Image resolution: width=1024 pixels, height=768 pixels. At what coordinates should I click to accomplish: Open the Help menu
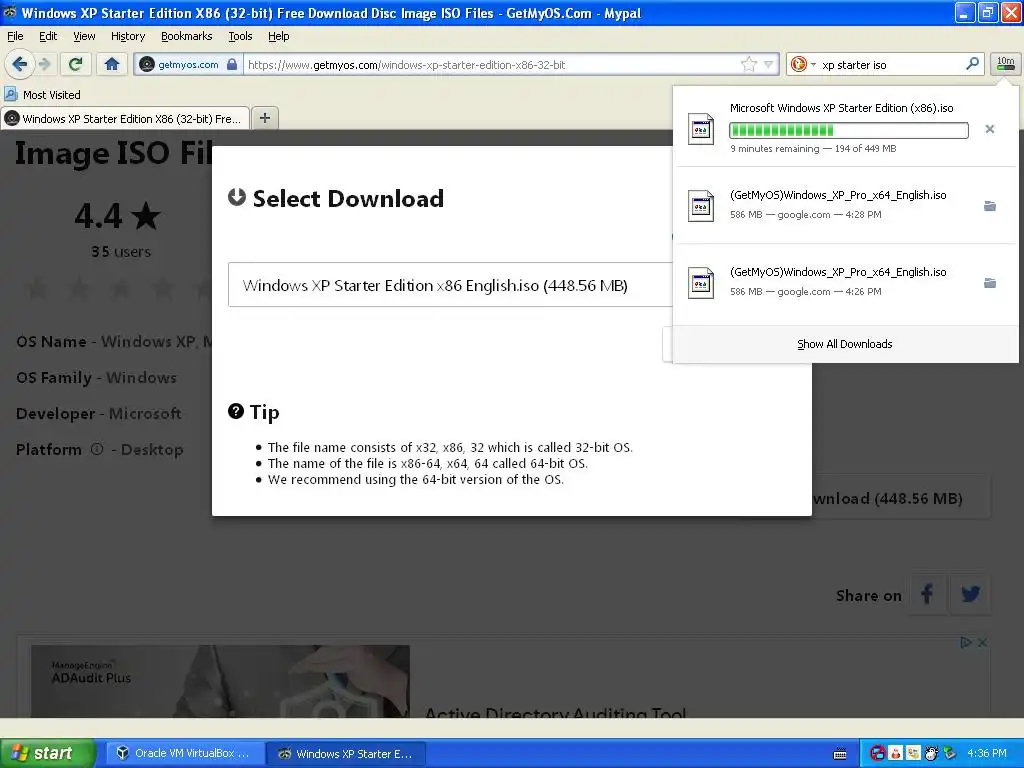(278, 36)
